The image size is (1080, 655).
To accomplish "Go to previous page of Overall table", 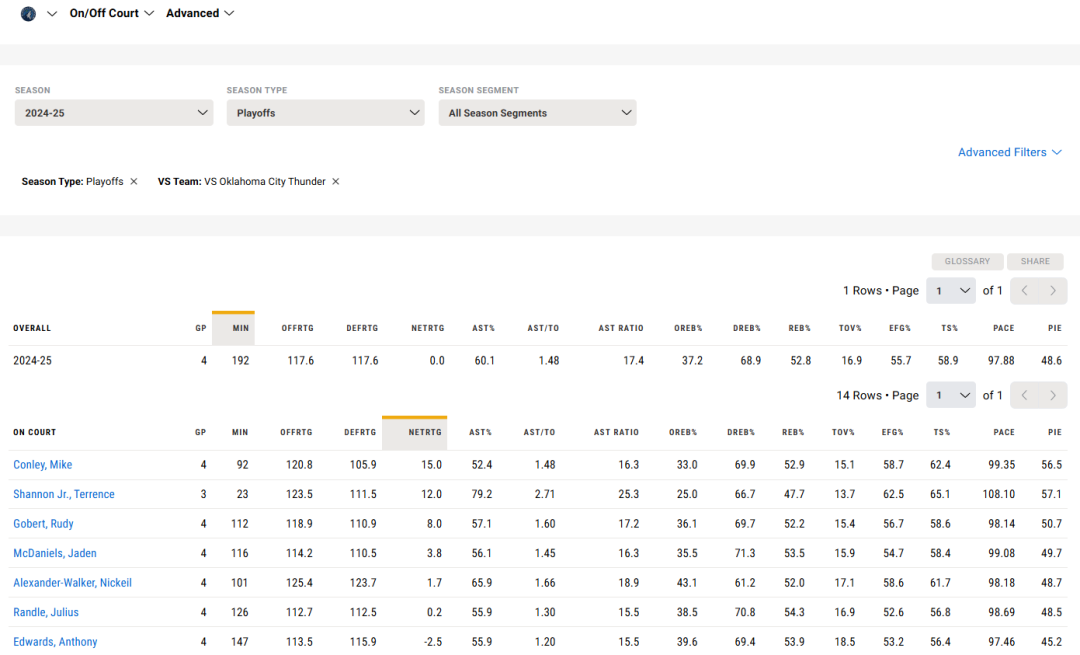I will (1024, 291).
